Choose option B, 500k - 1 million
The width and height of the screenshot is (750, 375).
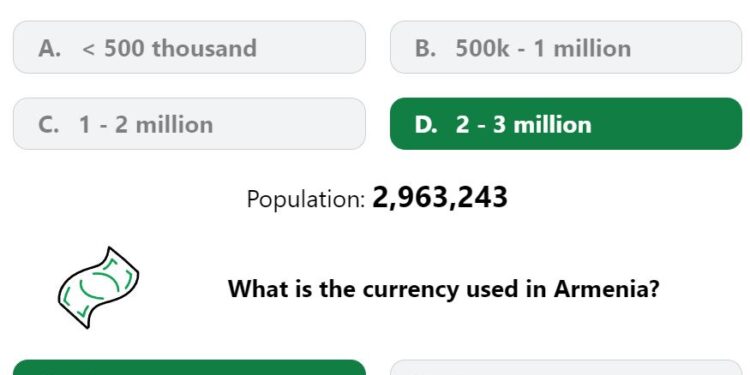(x=566, y=47)
